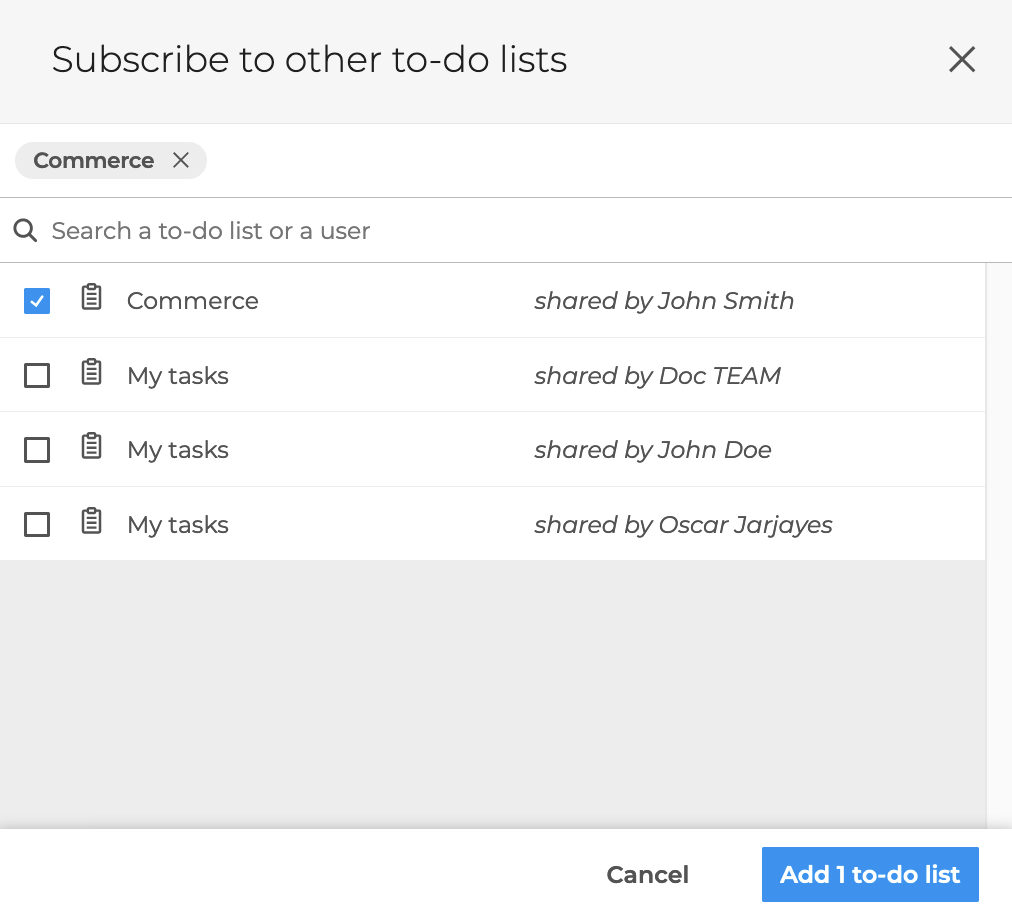
Task: Select the Commerce list name in results
Action: pos(192,301)
